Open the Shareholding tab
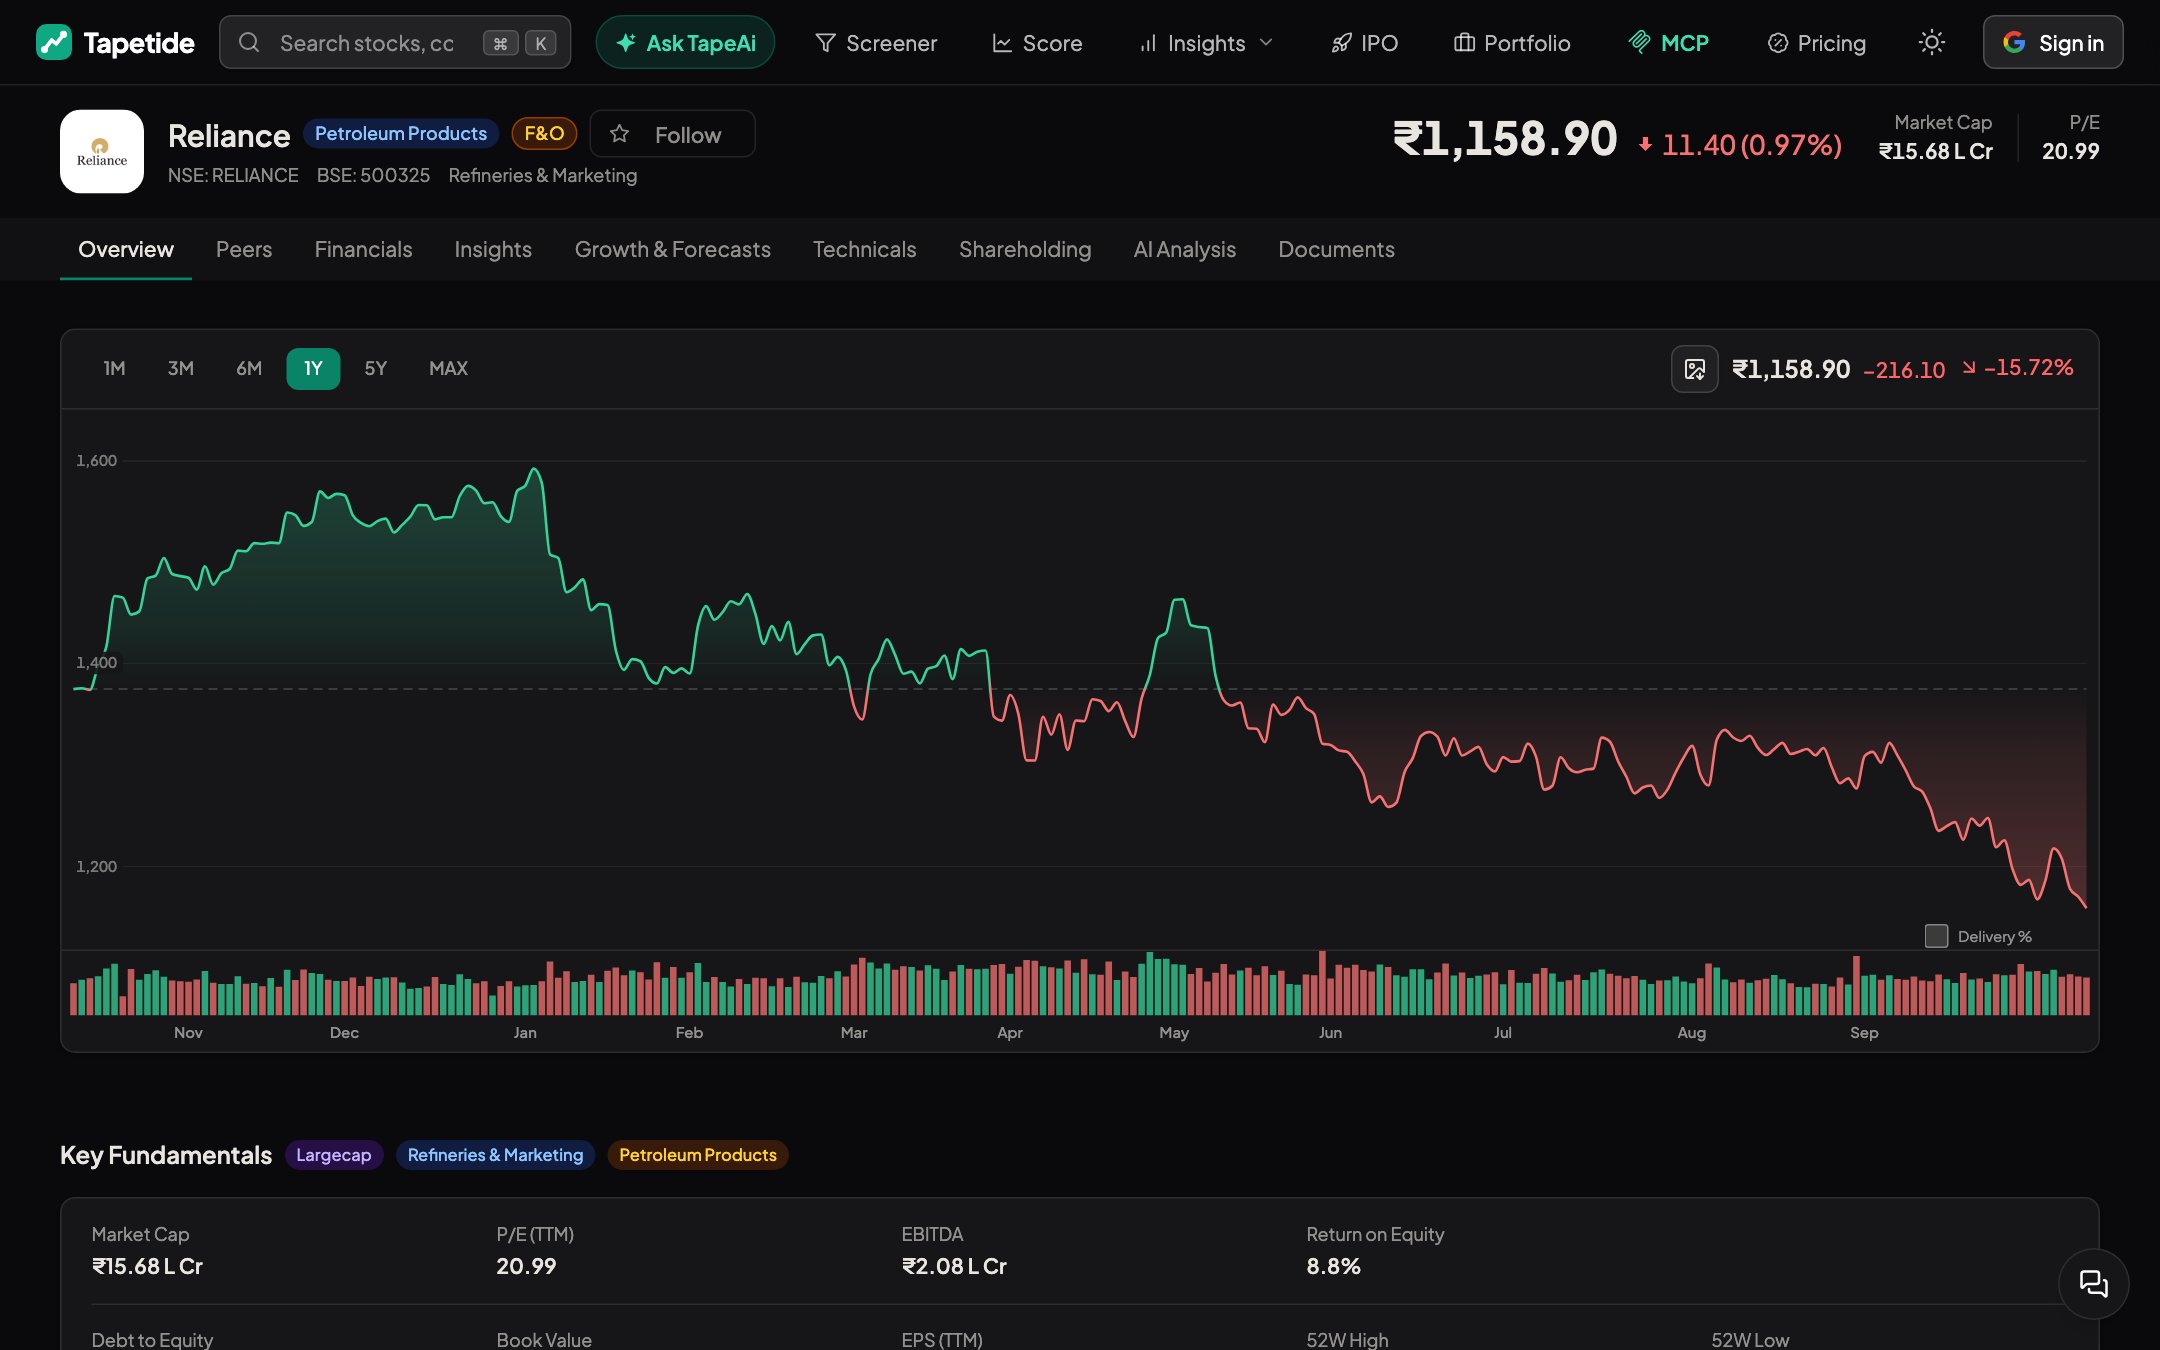This screenshot has width=2160, height=1350. click(1025, 249)
